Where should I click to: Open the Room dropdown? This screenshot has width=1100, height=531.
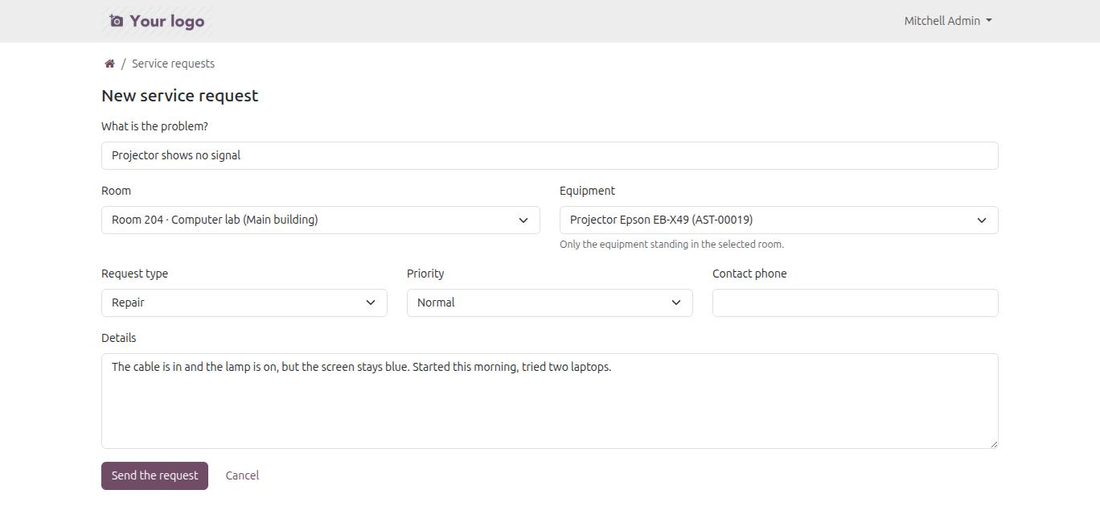click(x=321, y=220)
